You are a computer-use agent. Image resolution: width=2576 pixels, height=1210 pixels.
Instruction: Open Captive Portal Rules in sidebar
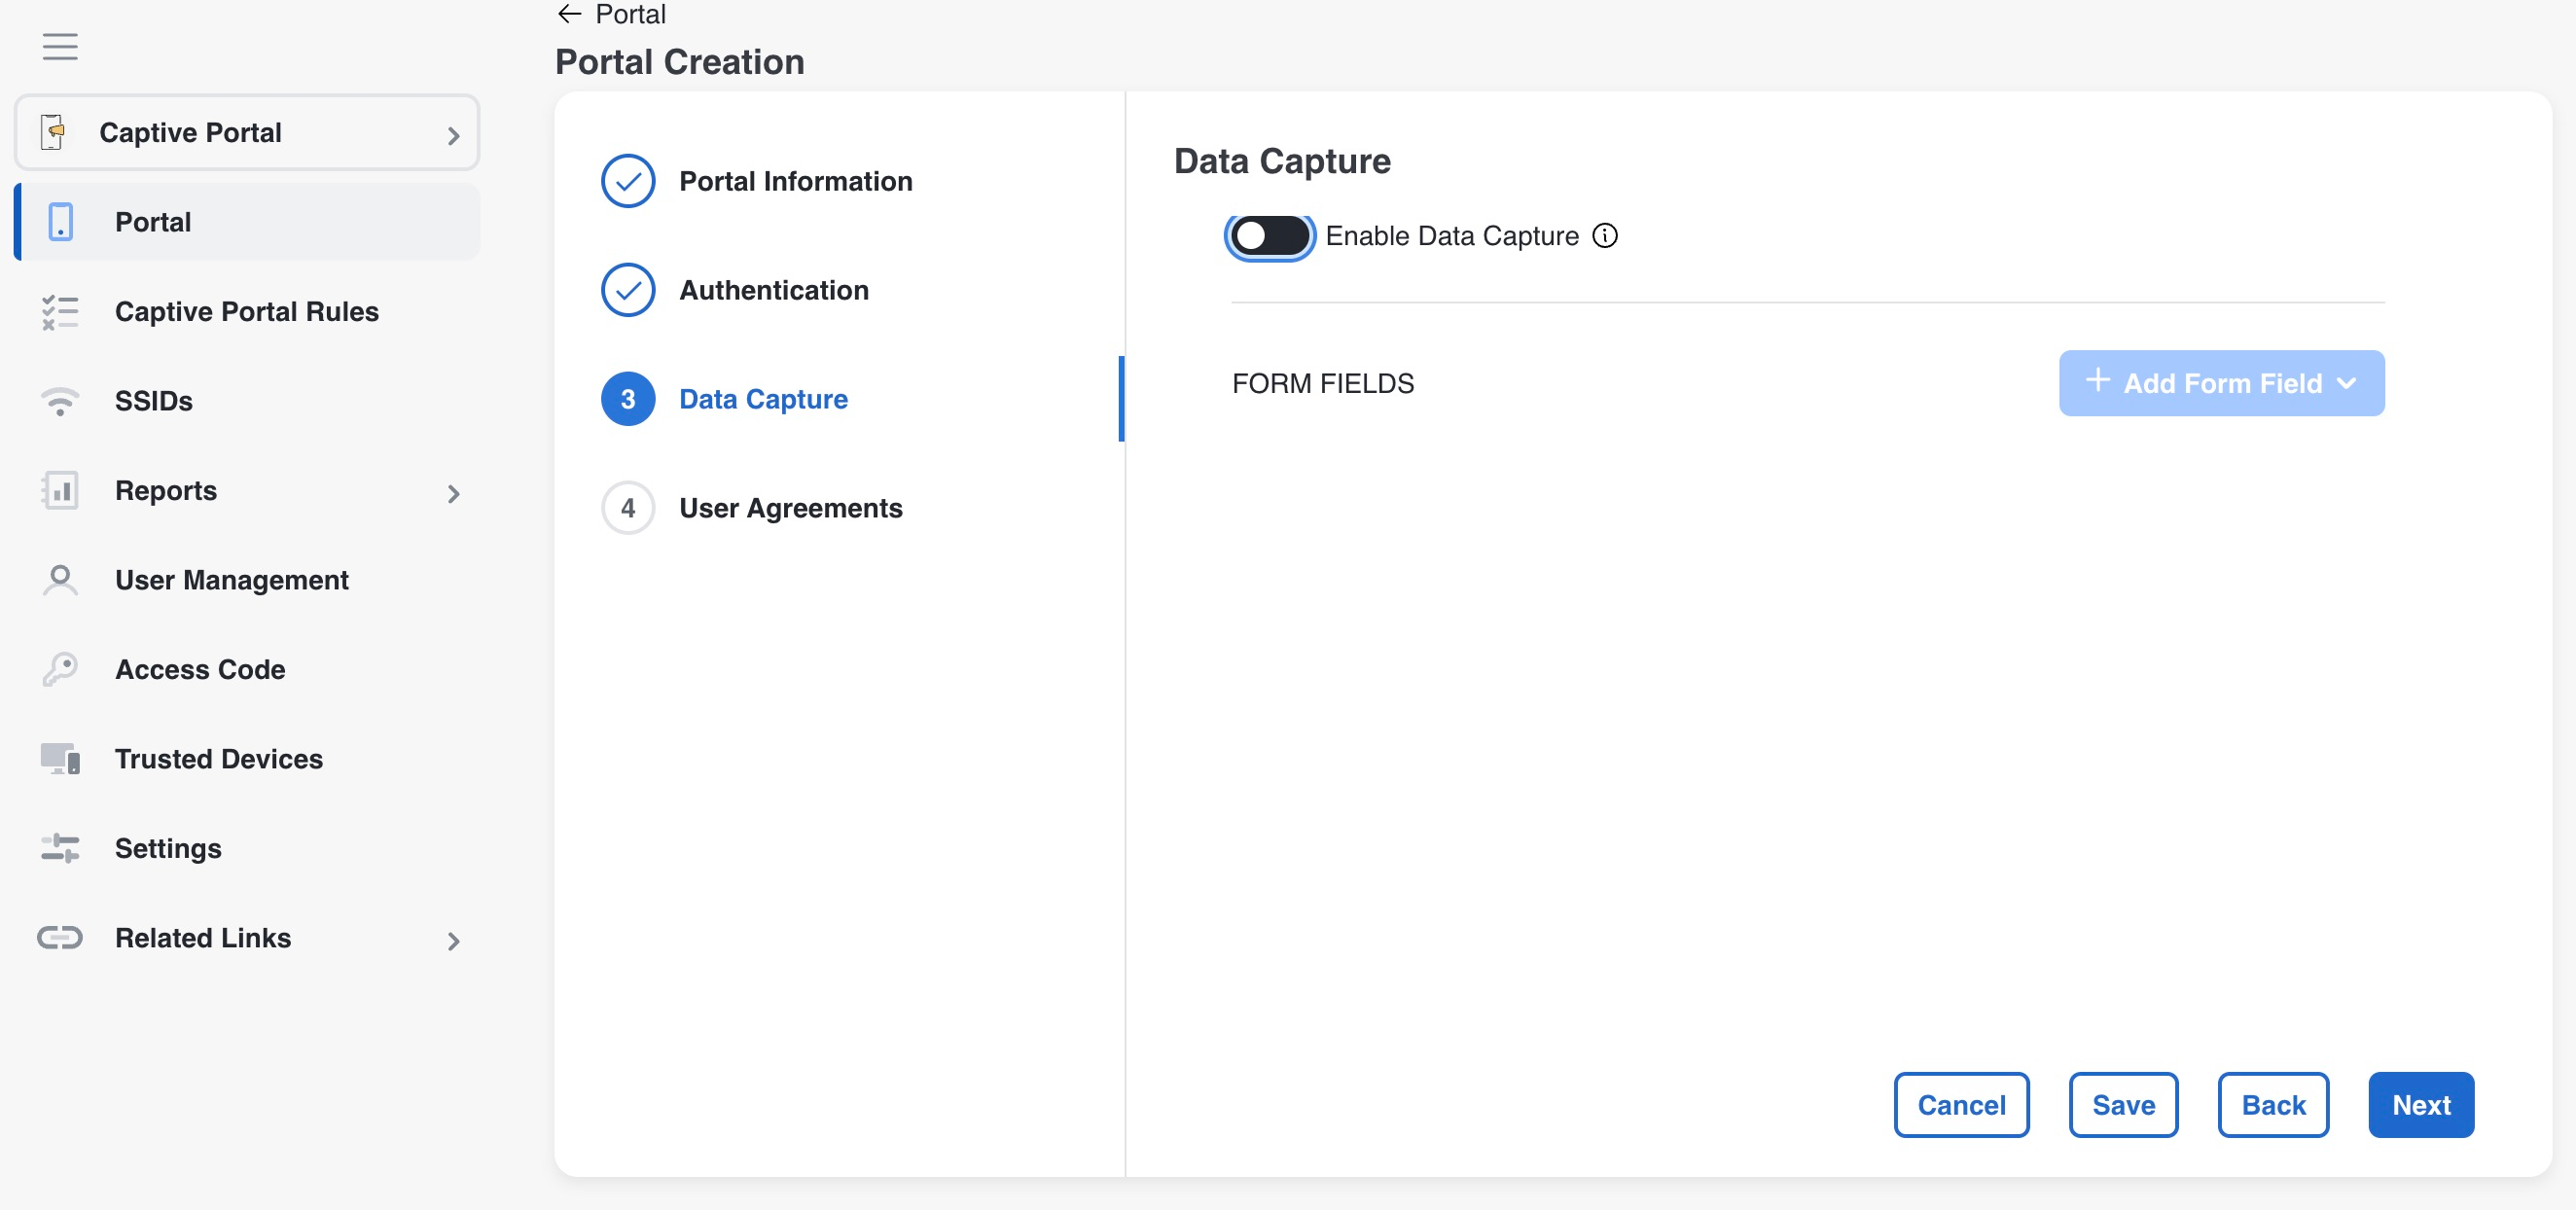click(247, 312)
